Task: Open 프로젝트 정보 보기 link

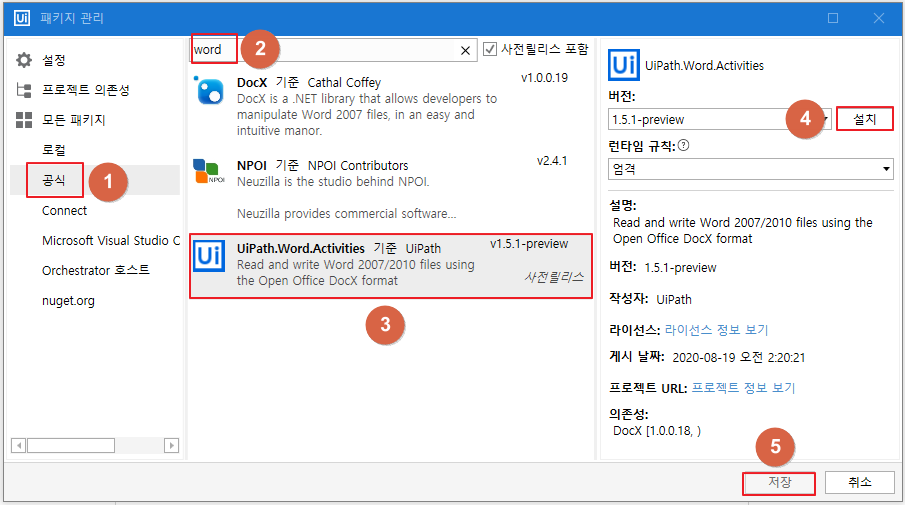Action: tap(743, 388)
